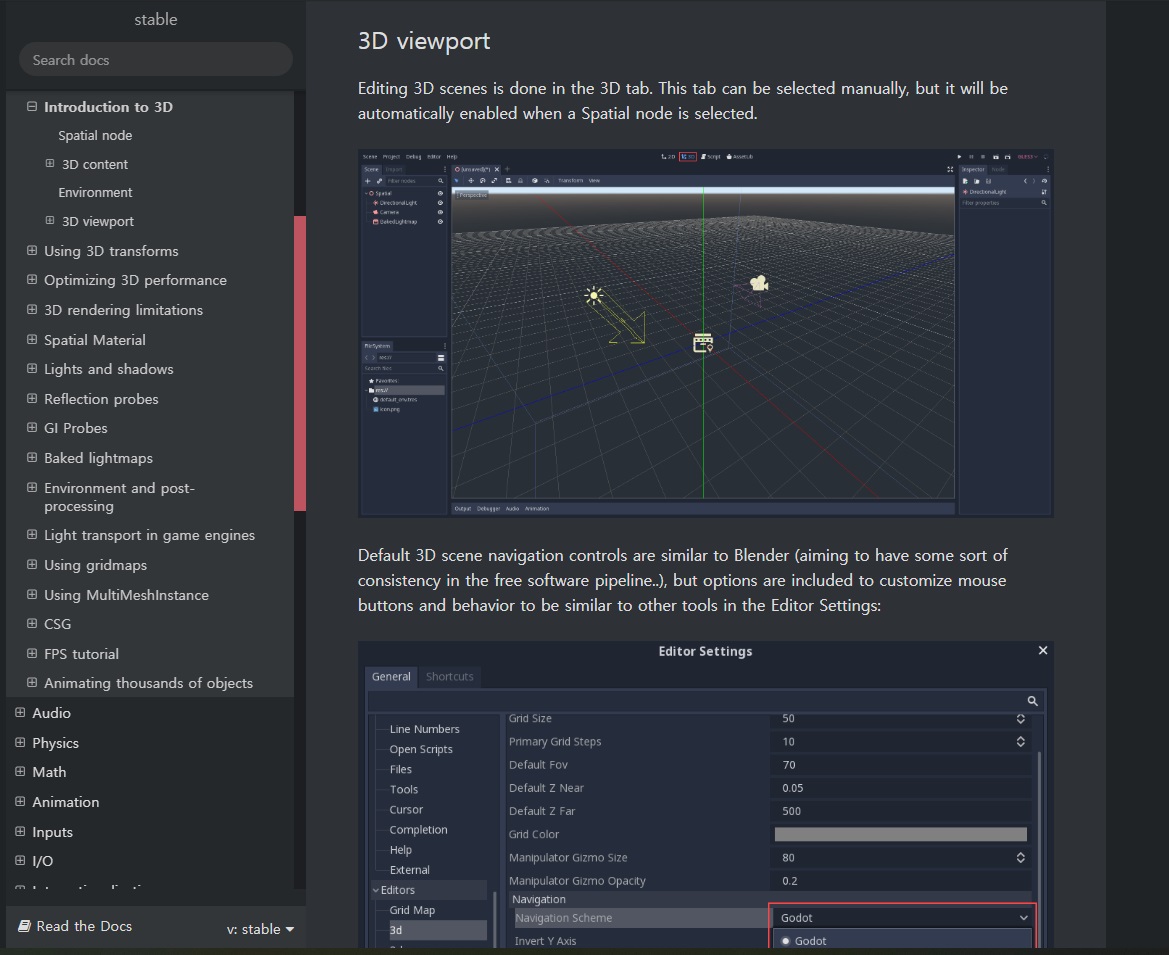Open Animating thousands of objects page

click(148, 683)
